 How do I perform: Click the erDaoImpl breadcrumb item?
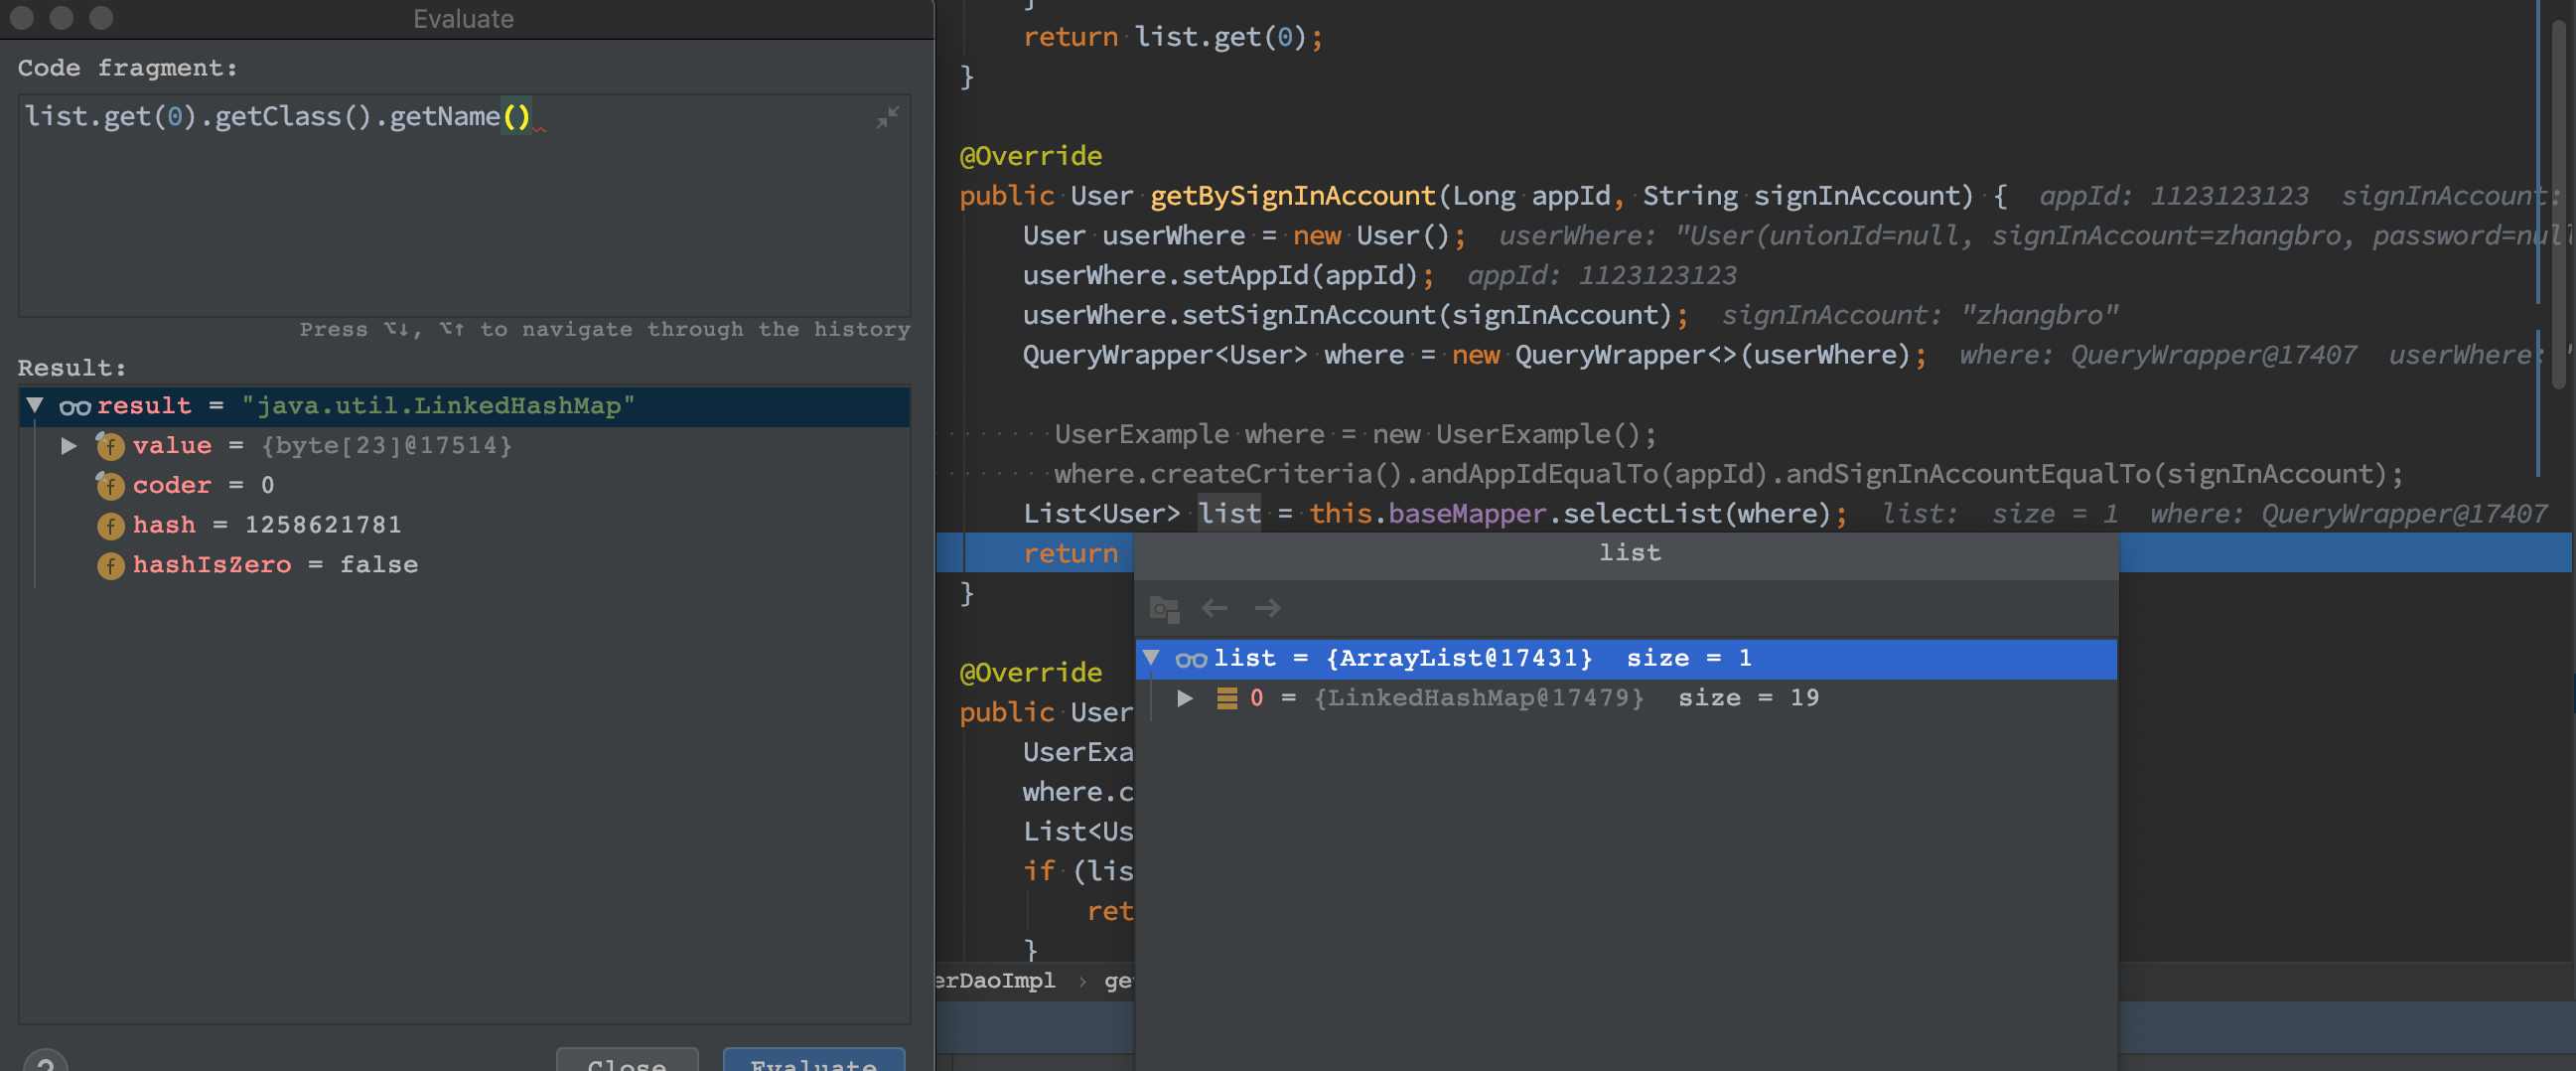(x=995, y=981)
